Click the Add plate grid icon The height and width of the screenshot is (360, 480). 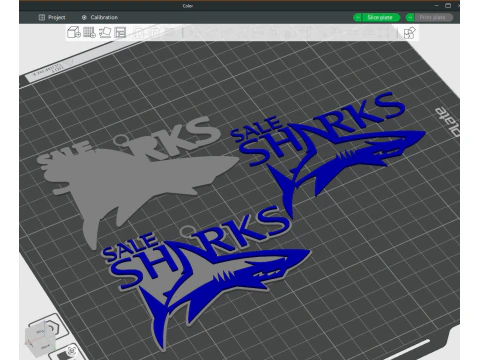pos(89,32)
